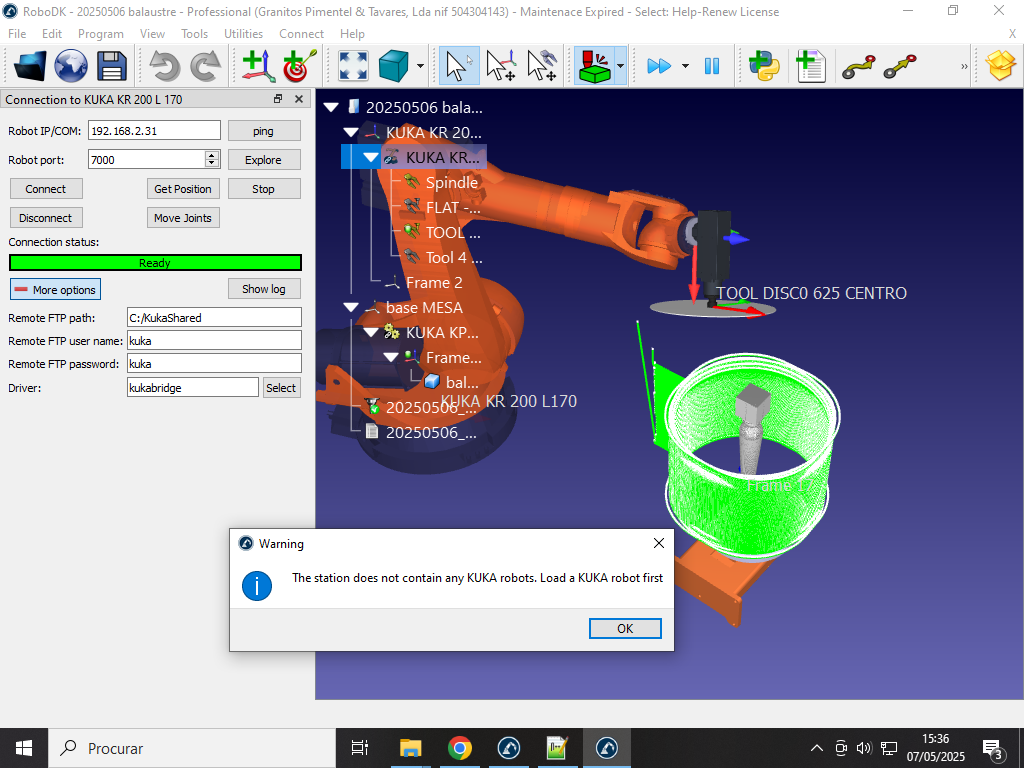The width and height of the screenshot is (1024, 768).
Task: Collapse the base MESA tree node
Action: coord(351,308)
